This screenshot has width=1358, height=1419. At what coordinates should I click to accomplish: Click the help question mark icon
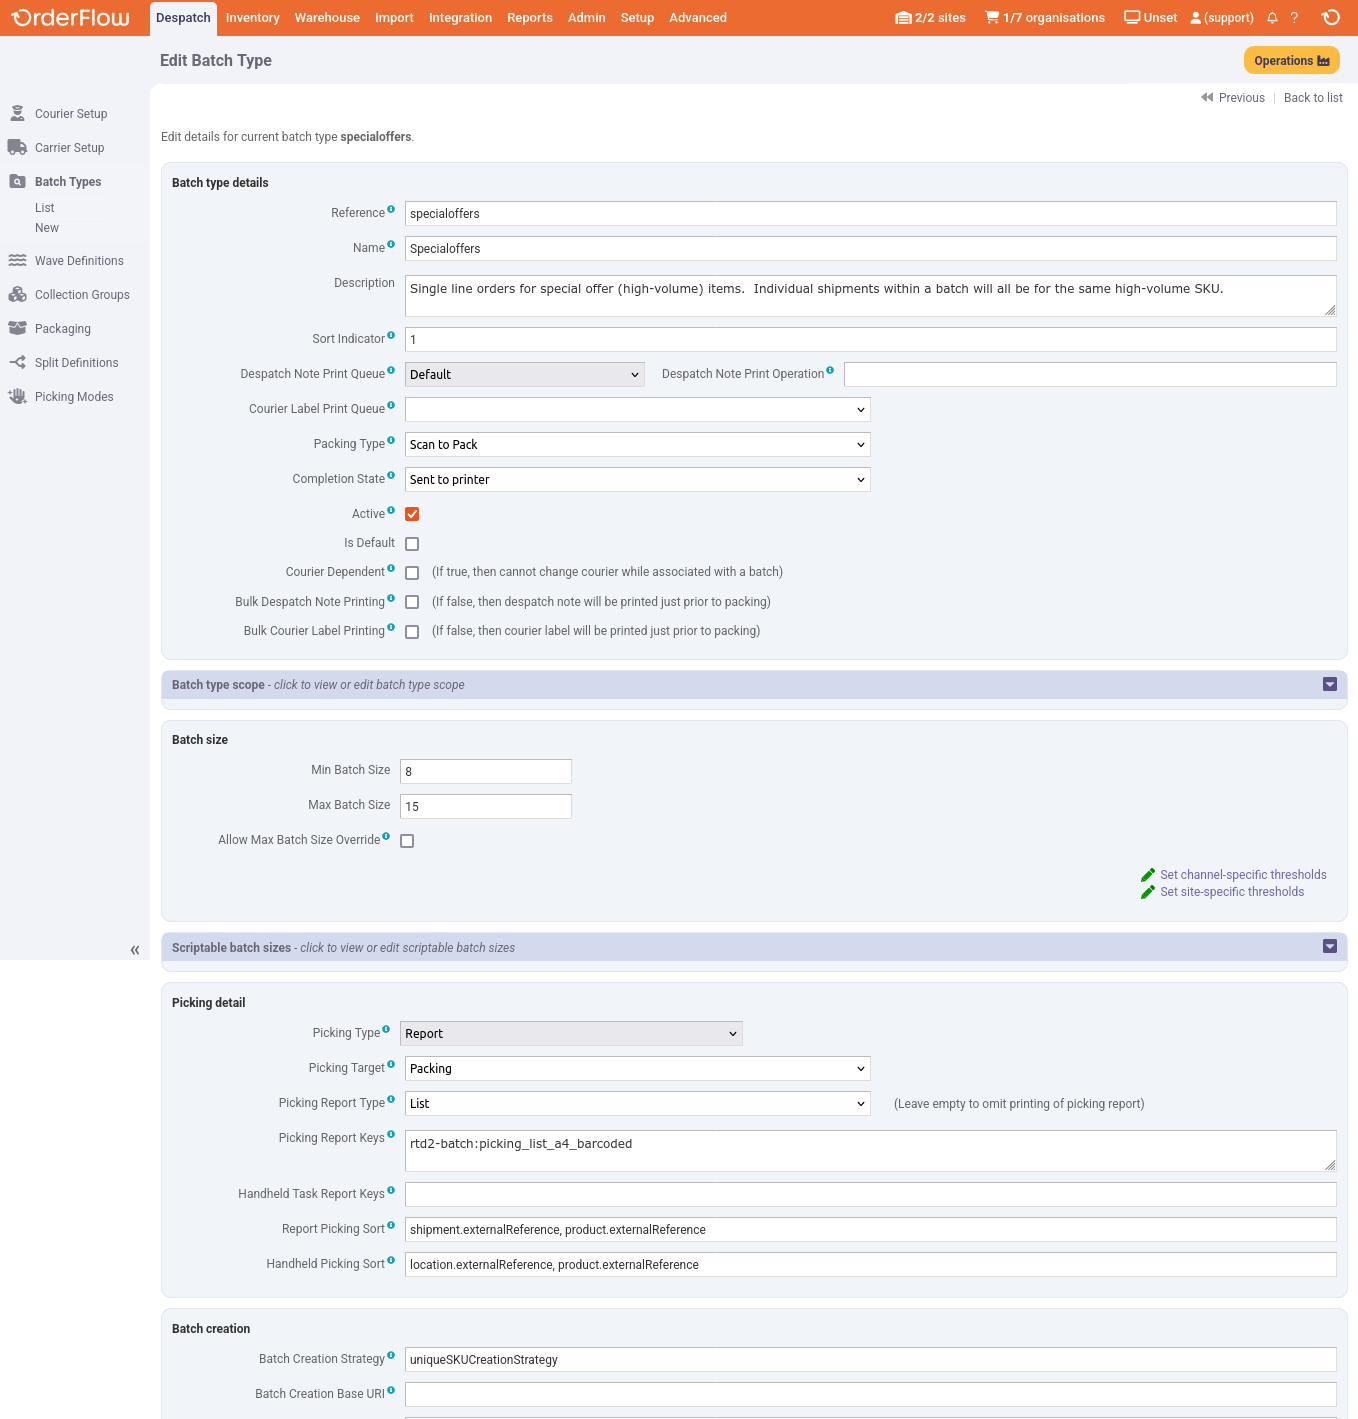(1294, 18)
